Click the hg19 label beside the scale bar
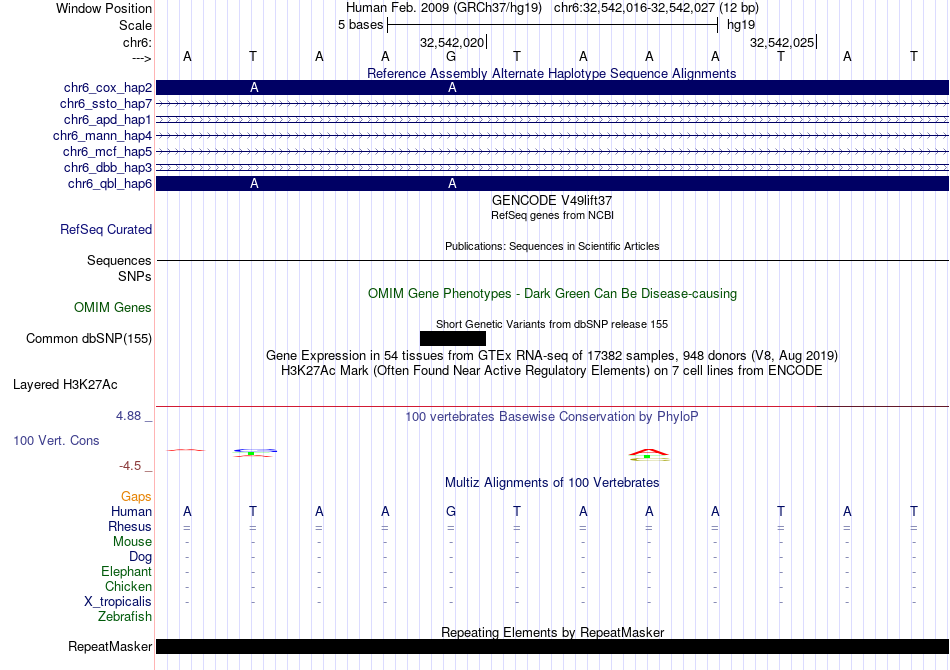The image size is (950, 670). click(x=741, y=25)
